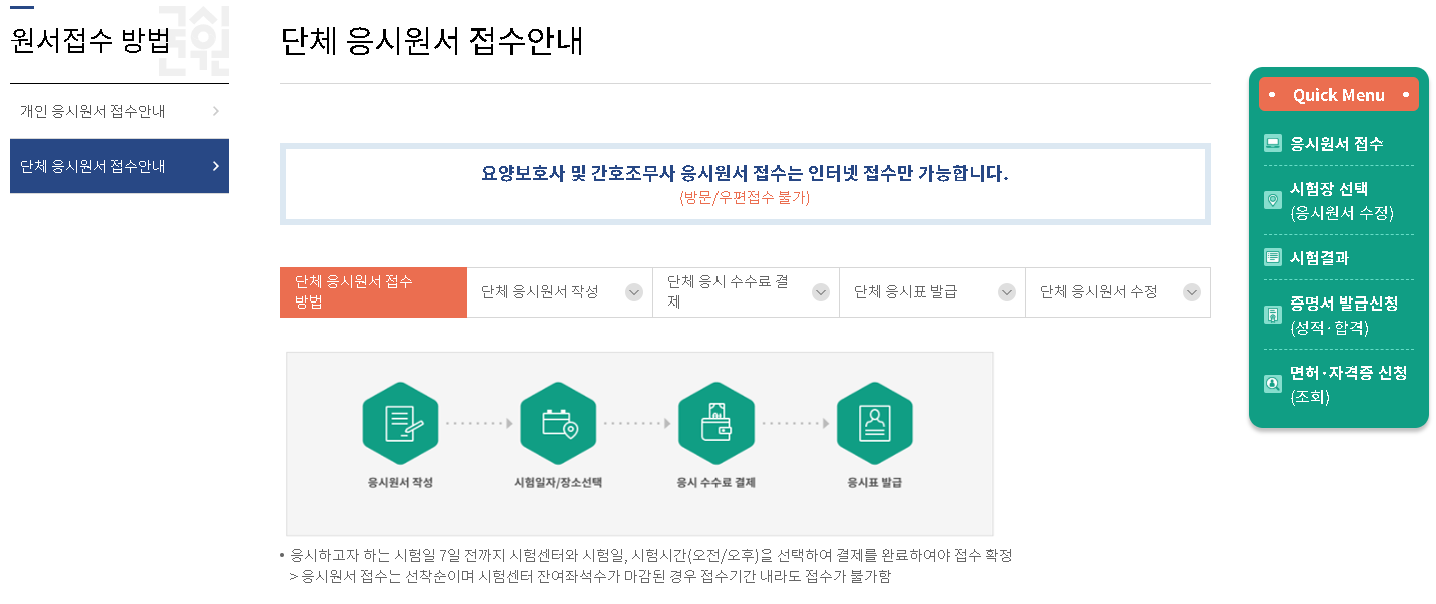Image resolution: width=1436 pixels, height=604 pixels.
Task: Open 개인 응시원서 접수안내 in sidebar
Action: 119,111
